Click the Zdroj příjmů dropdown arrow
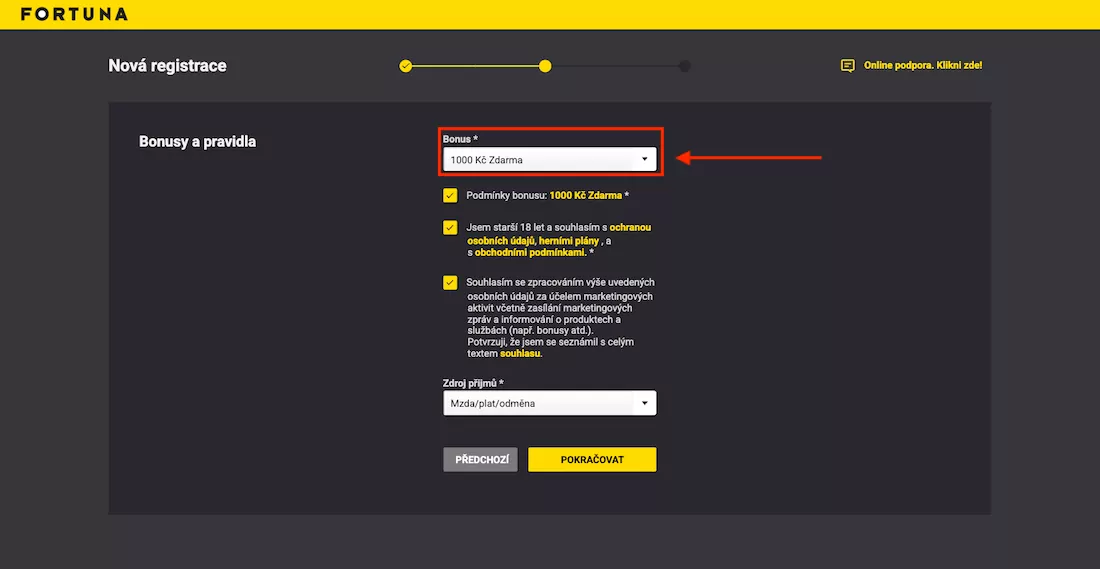 tap(645, 403)
